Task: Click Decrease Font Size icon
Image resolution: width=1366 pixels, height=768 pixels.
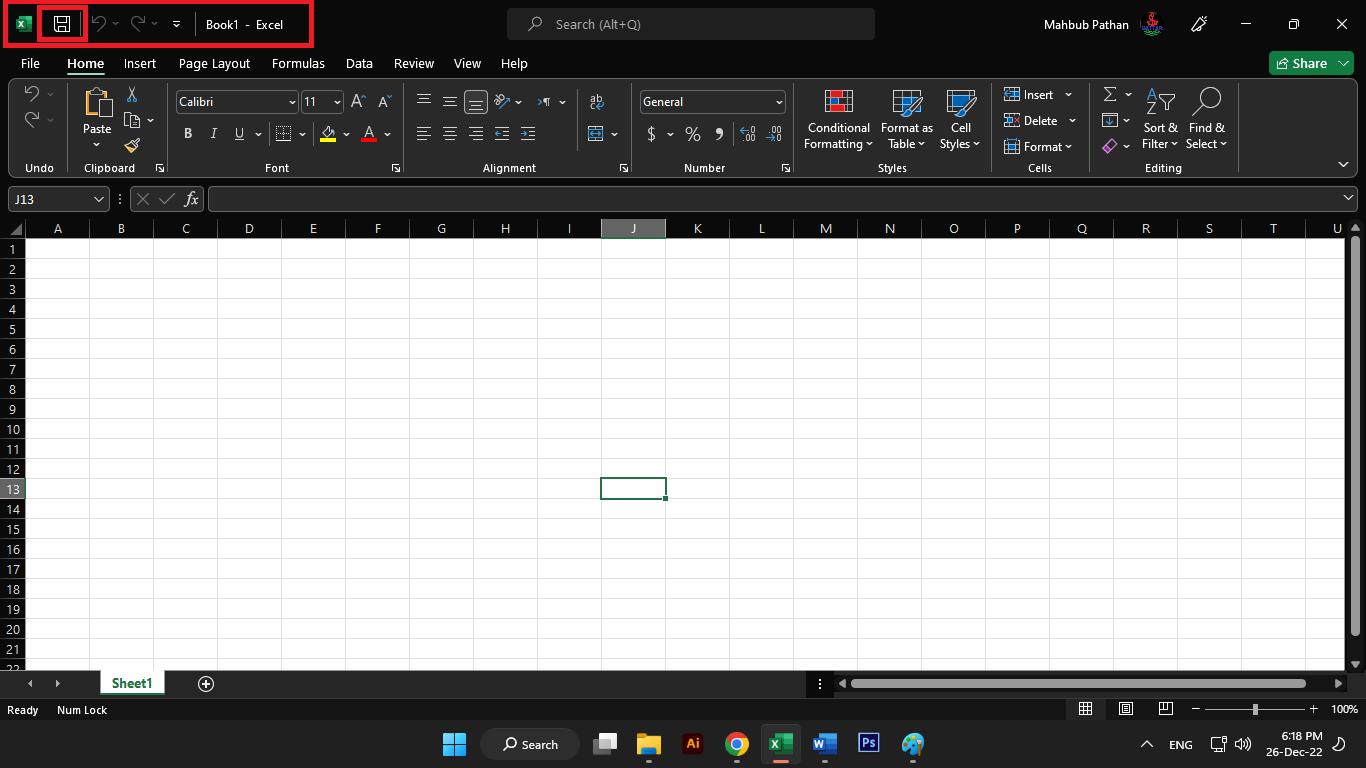Action: pyautogui.click(x=384, y=102)
